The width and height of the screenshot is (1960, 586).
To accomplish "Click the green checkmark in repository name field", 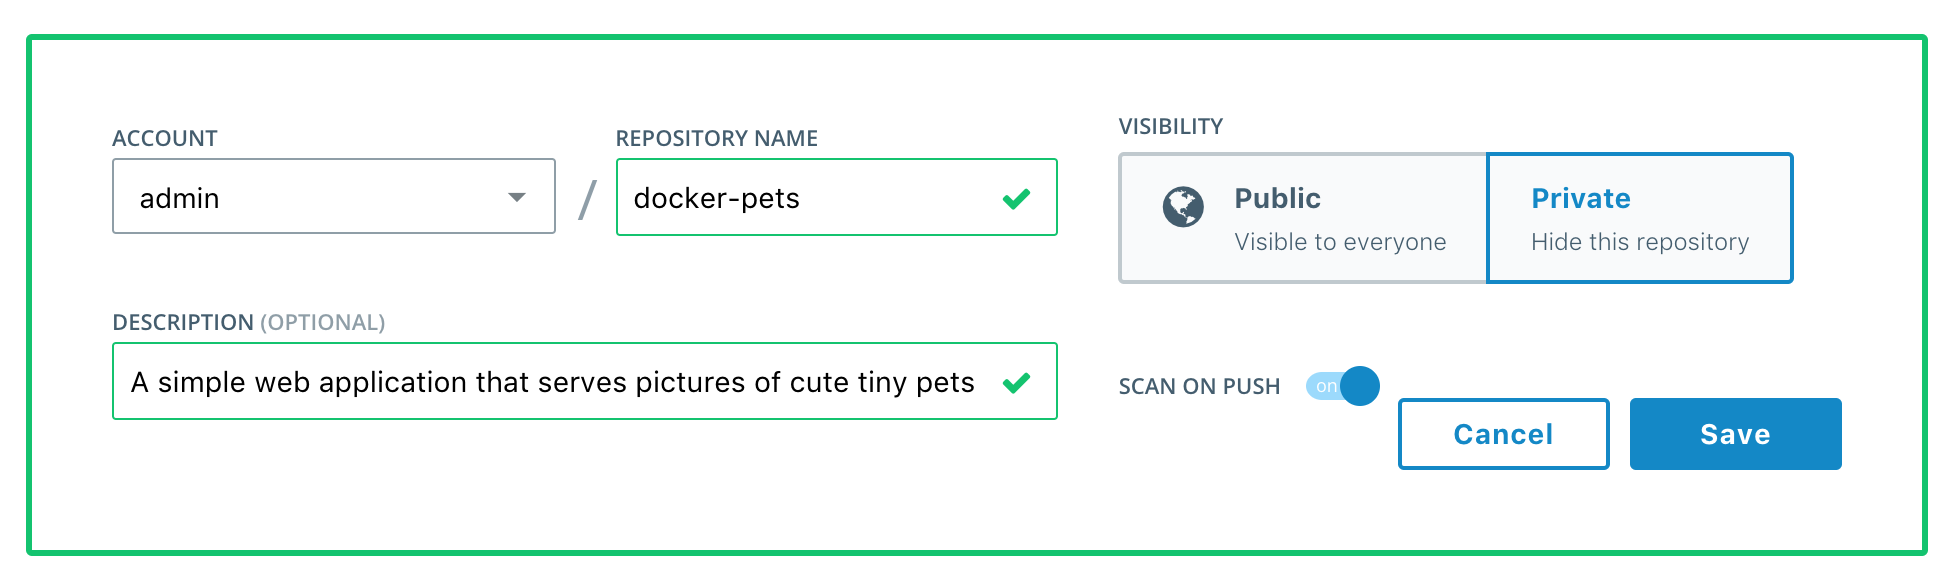I will tap(1016, 199).
